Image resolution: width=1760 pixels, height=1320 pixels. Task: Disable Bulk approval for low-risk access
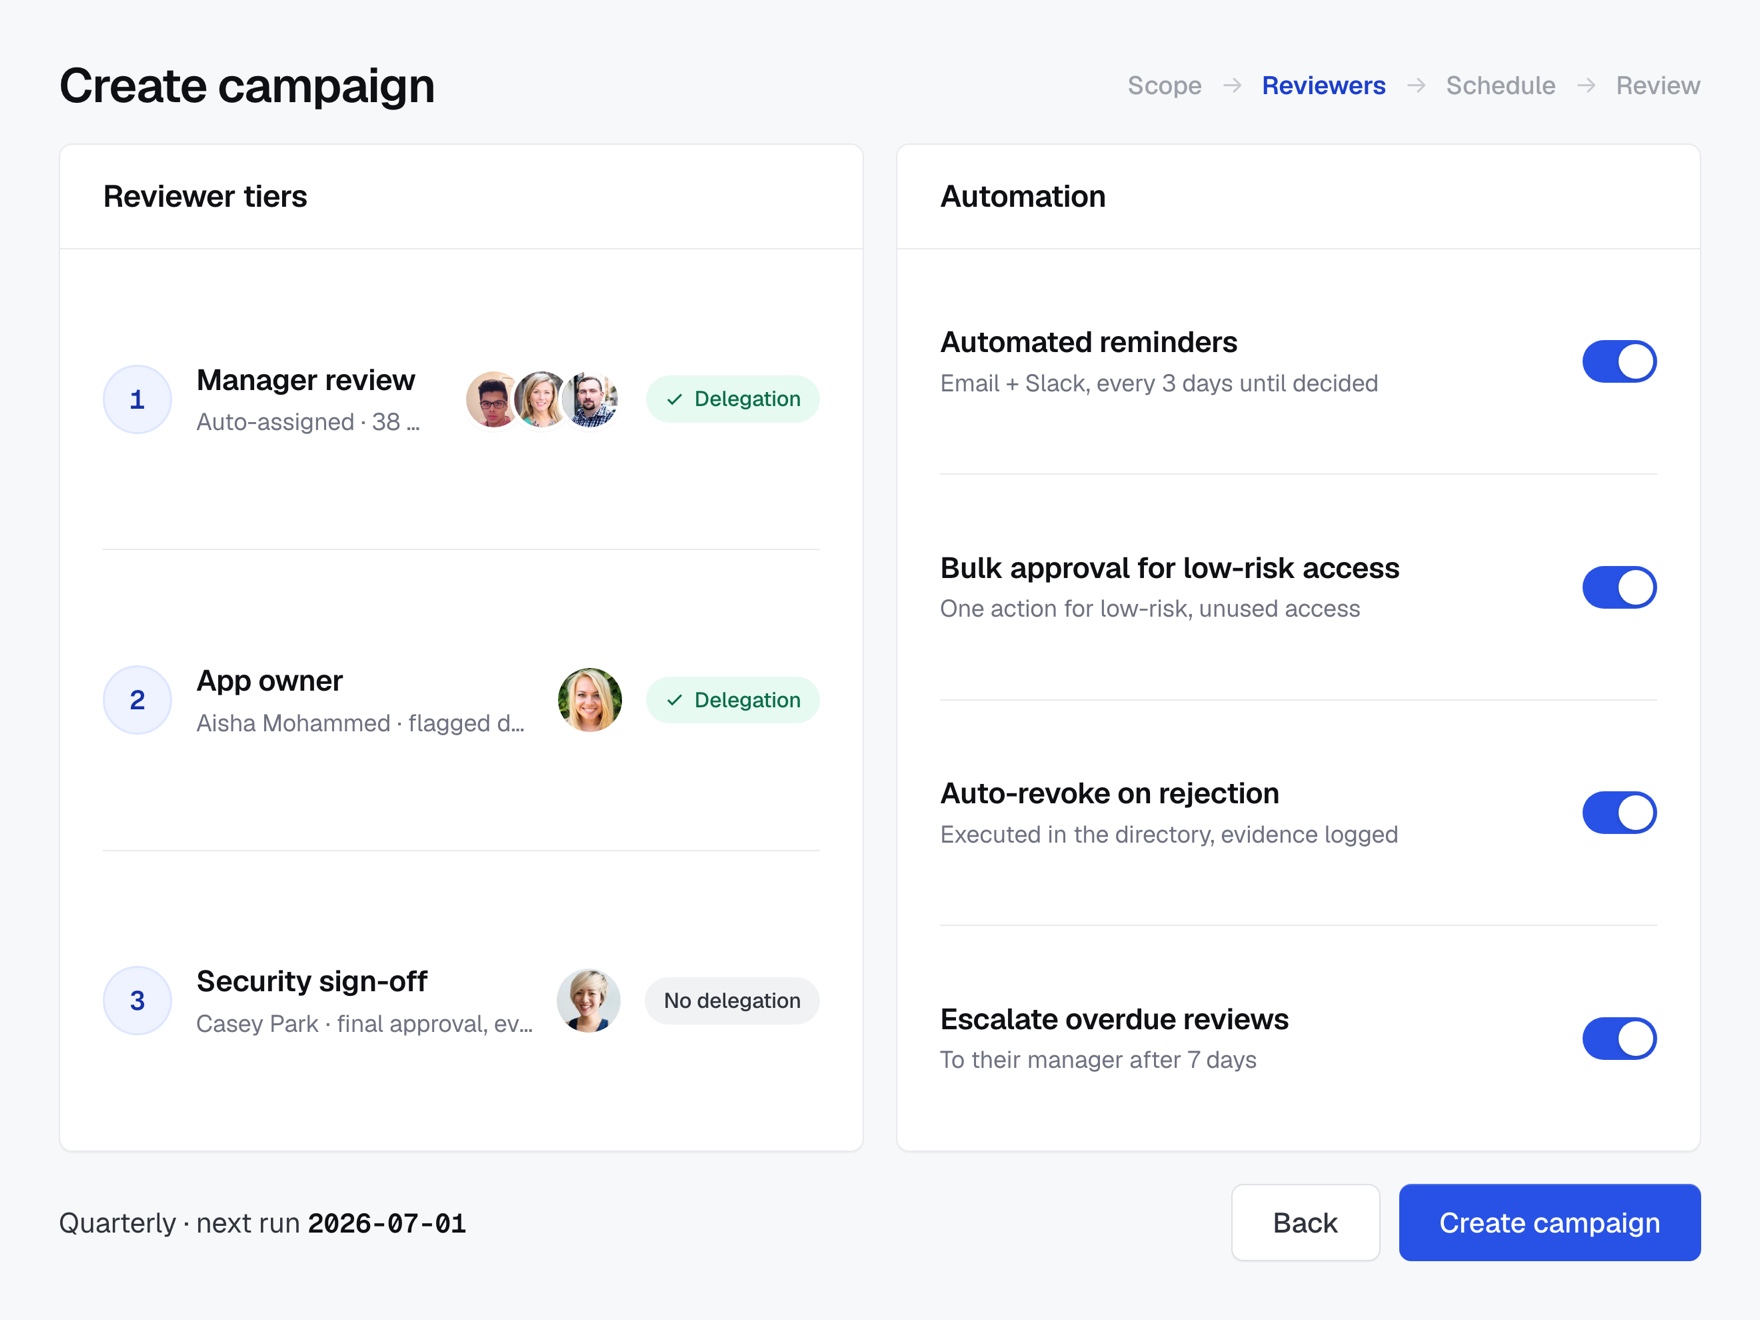(1619, 587)
